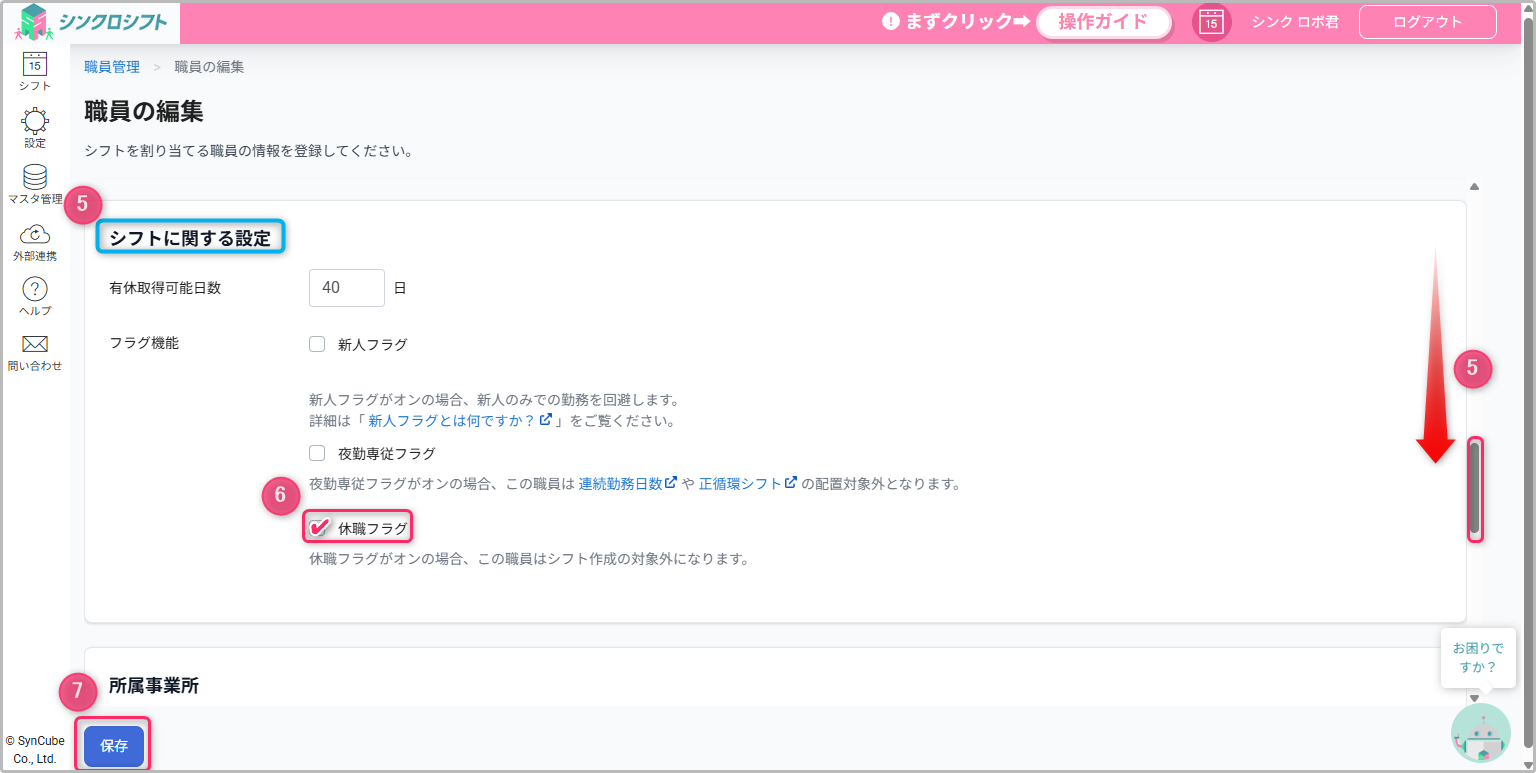The height and width of the screenshot is (773, 1536).
Task: Click the calendar avatar icon in header
Action: (1211, 22)
